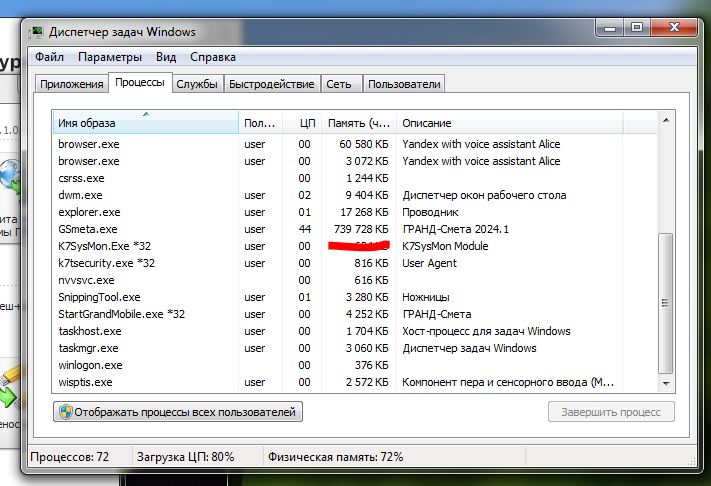Click Хост-процесс для задач Windows description
The image size is (711, 486).
coord(486,331)
